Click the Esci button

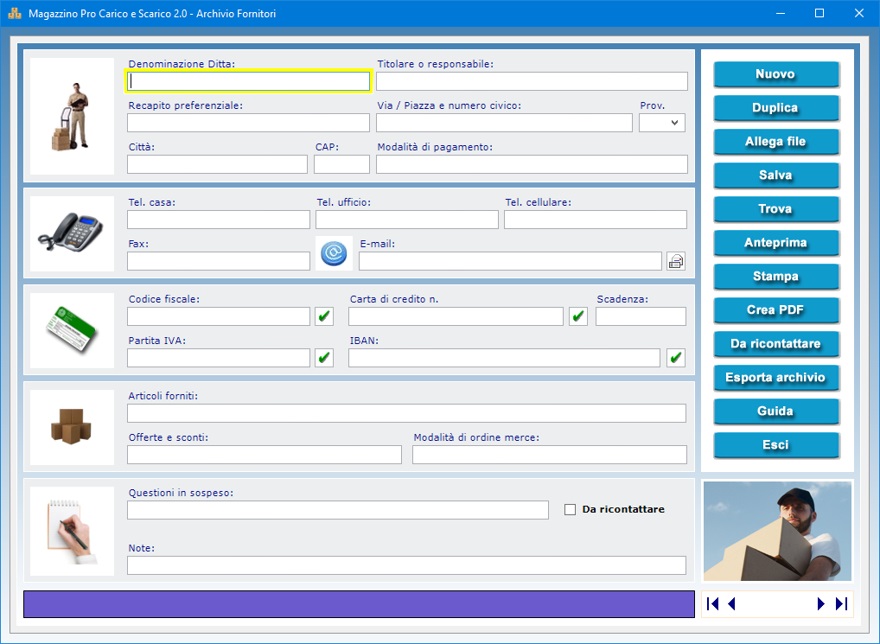[x=776, y=445]
